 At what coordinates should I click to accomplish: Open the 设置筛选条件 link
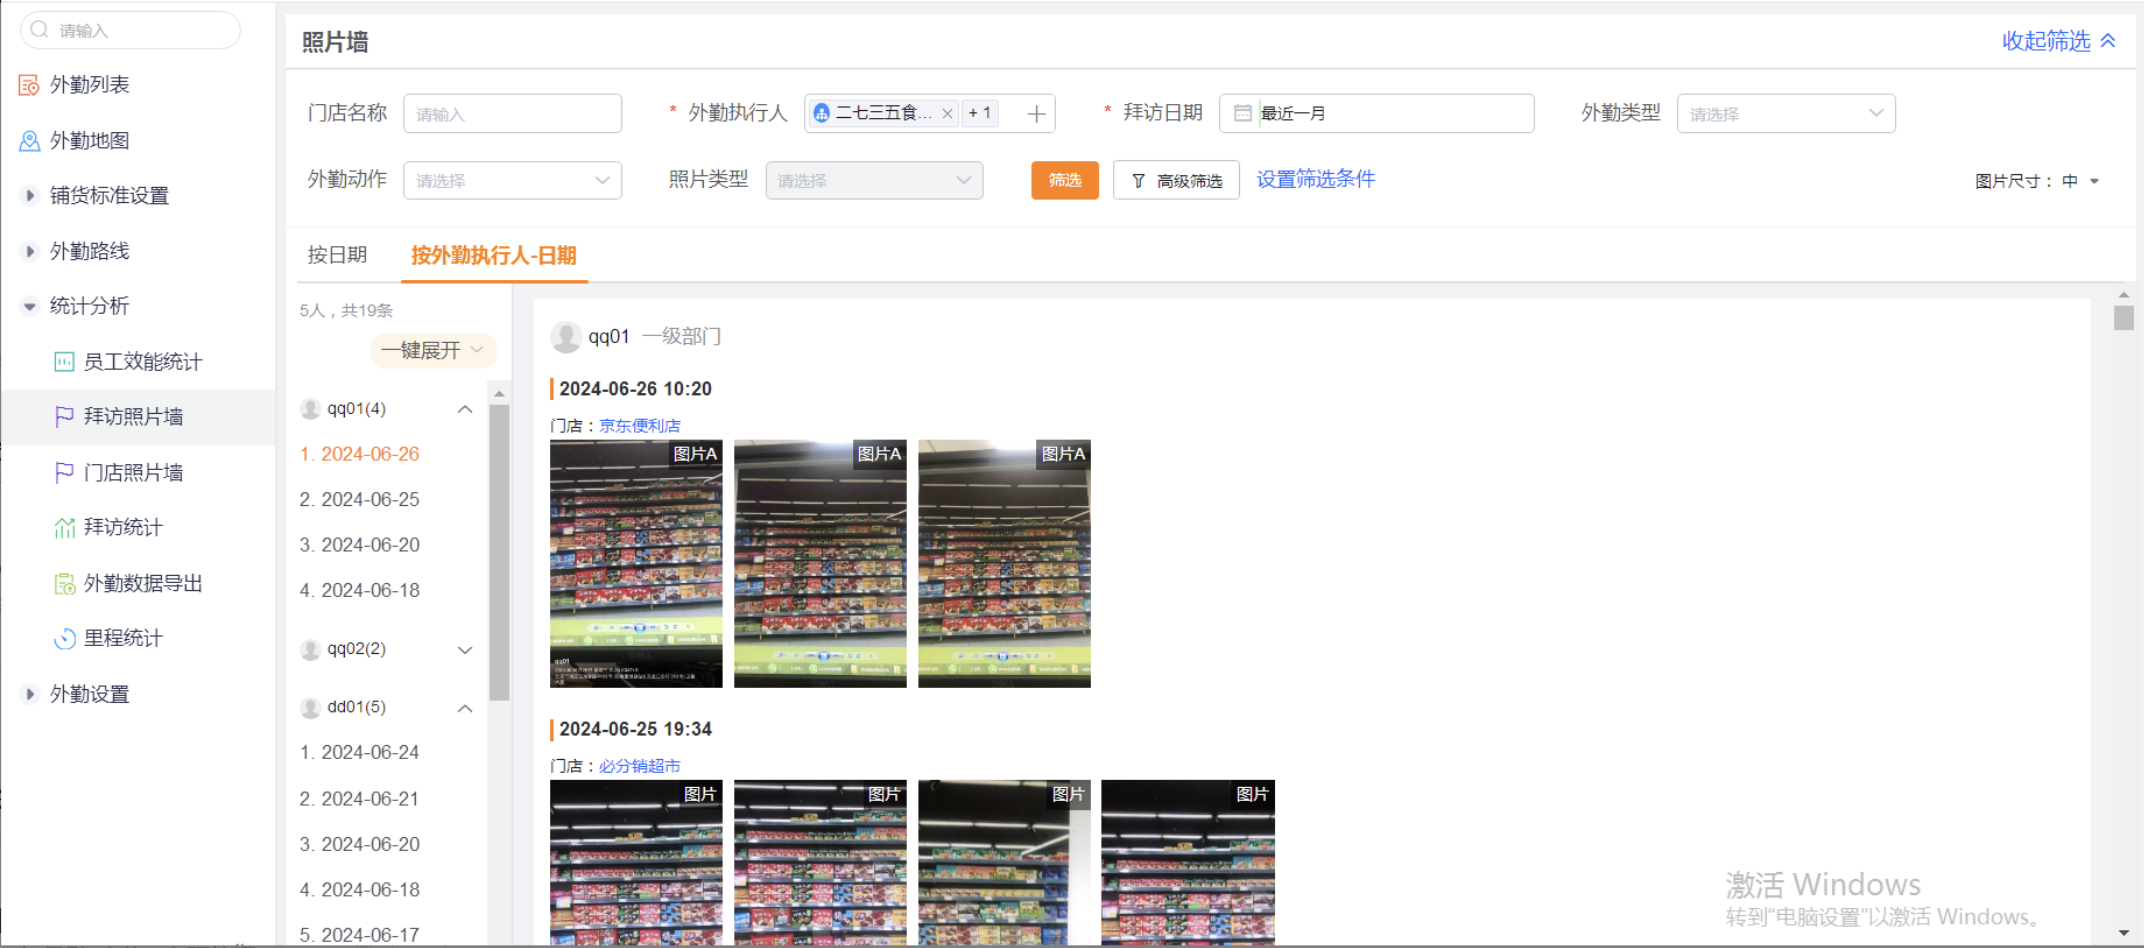[1316, 179]
